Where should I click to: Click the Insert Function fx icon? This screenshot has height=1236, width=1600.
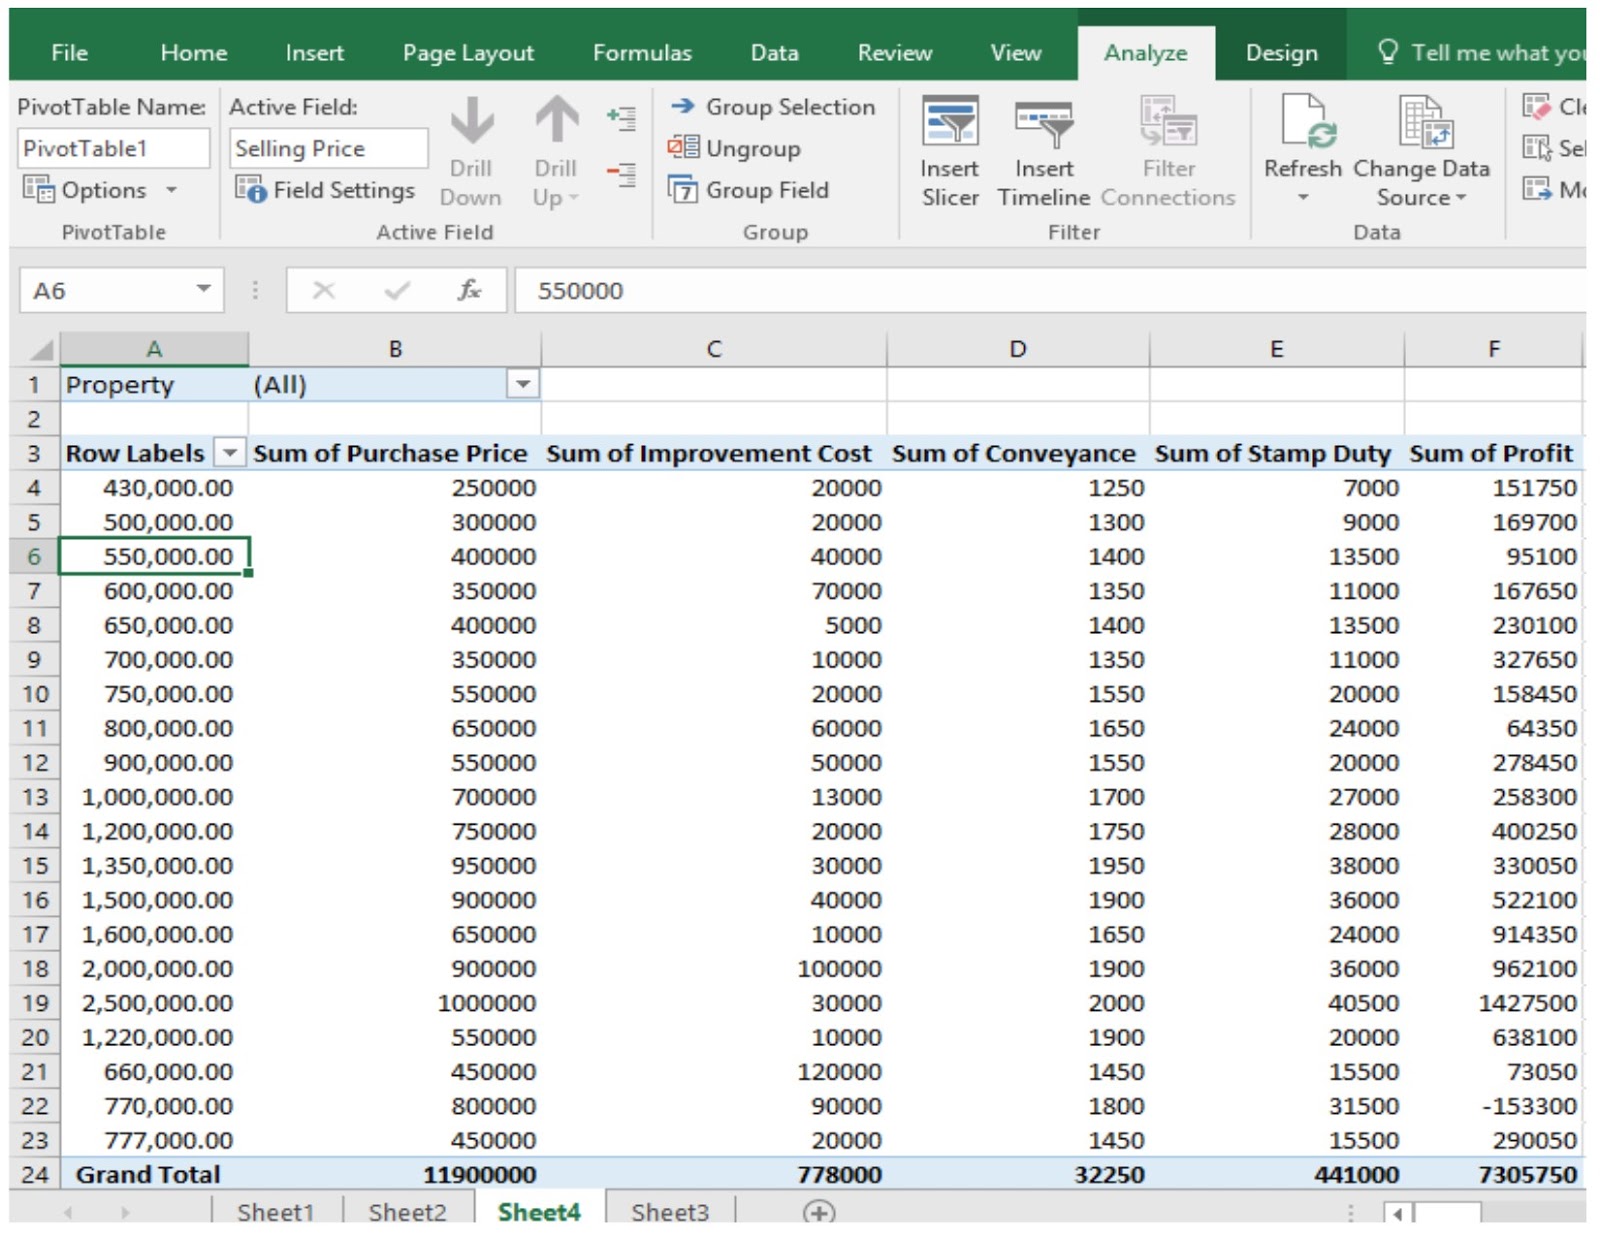tap(469, 291)
